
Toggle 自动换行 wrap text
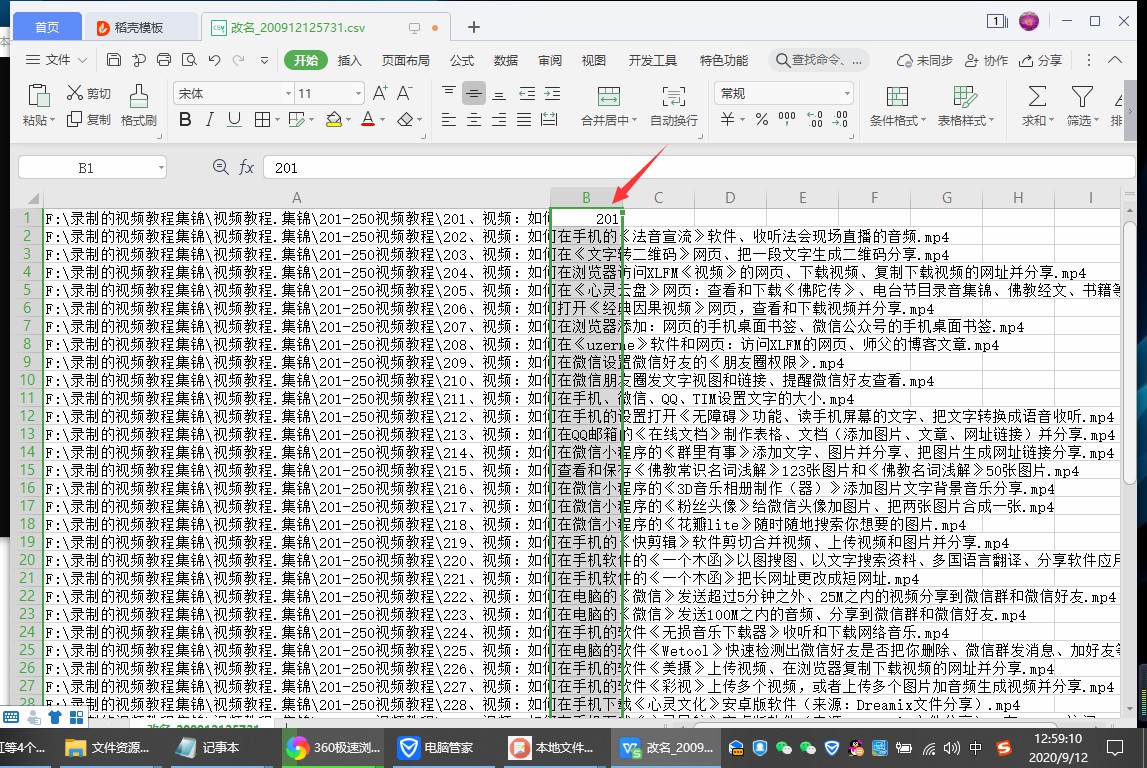pos(674,106)
